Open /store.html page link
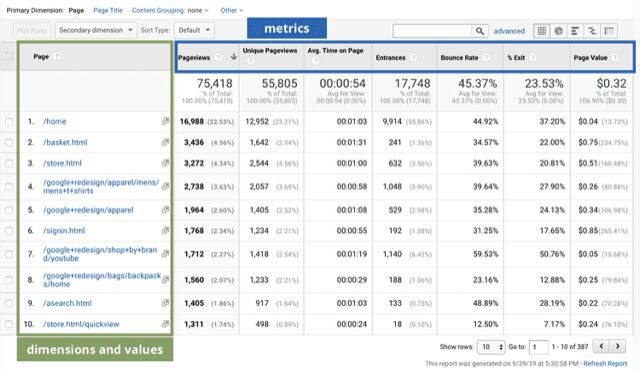640x370 pixels. tap(62, 163)
